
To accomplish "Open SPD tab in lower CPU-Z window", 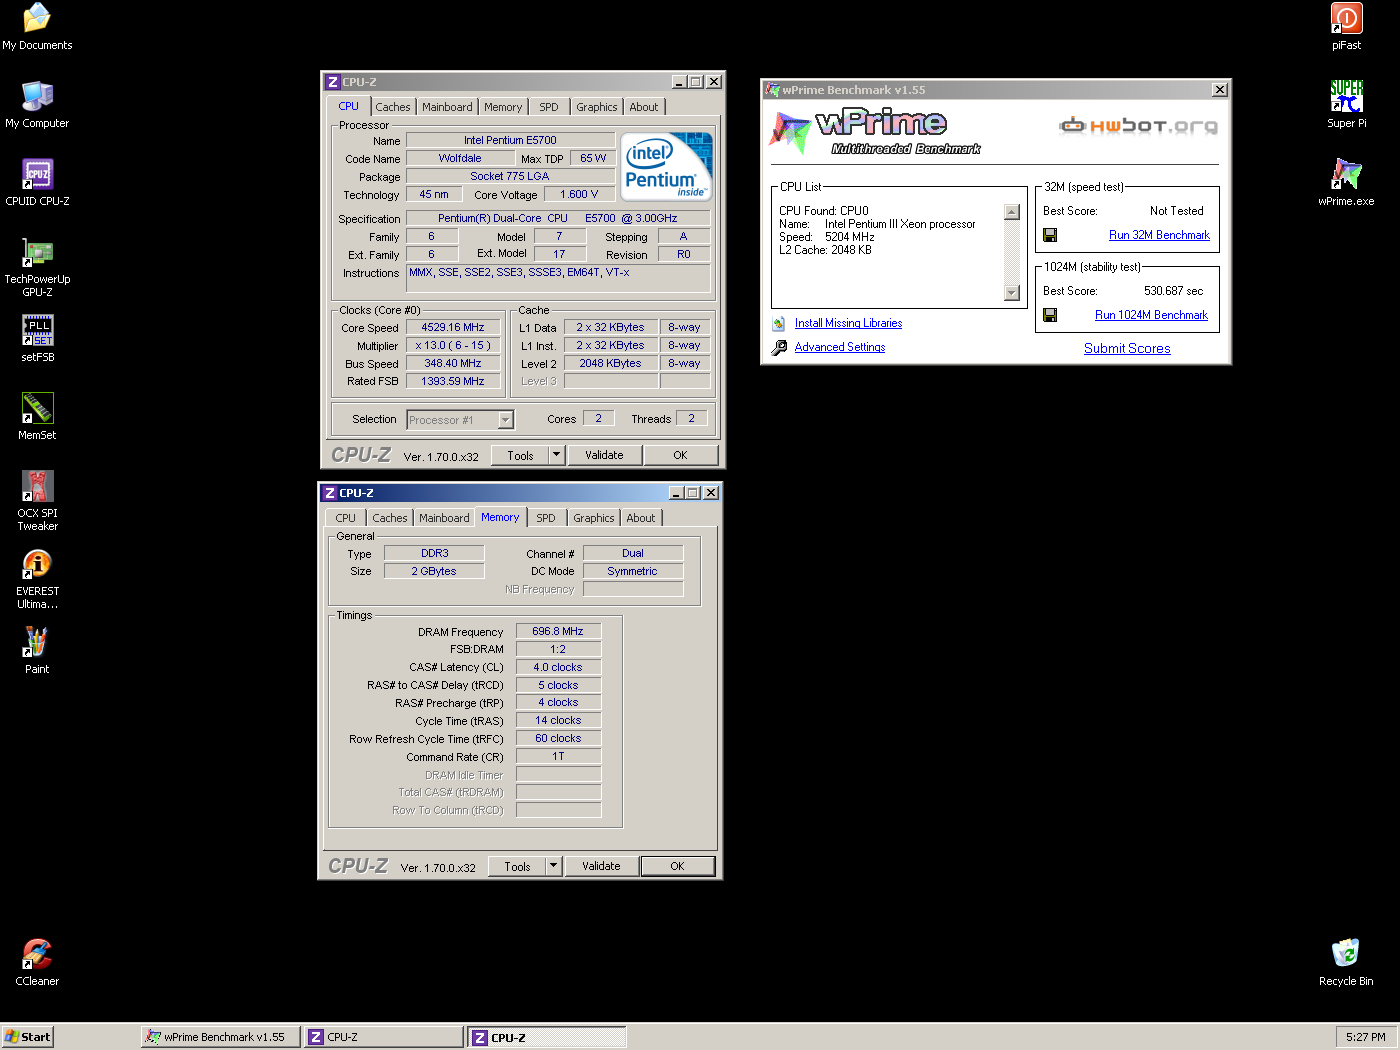I will [546, 518].
